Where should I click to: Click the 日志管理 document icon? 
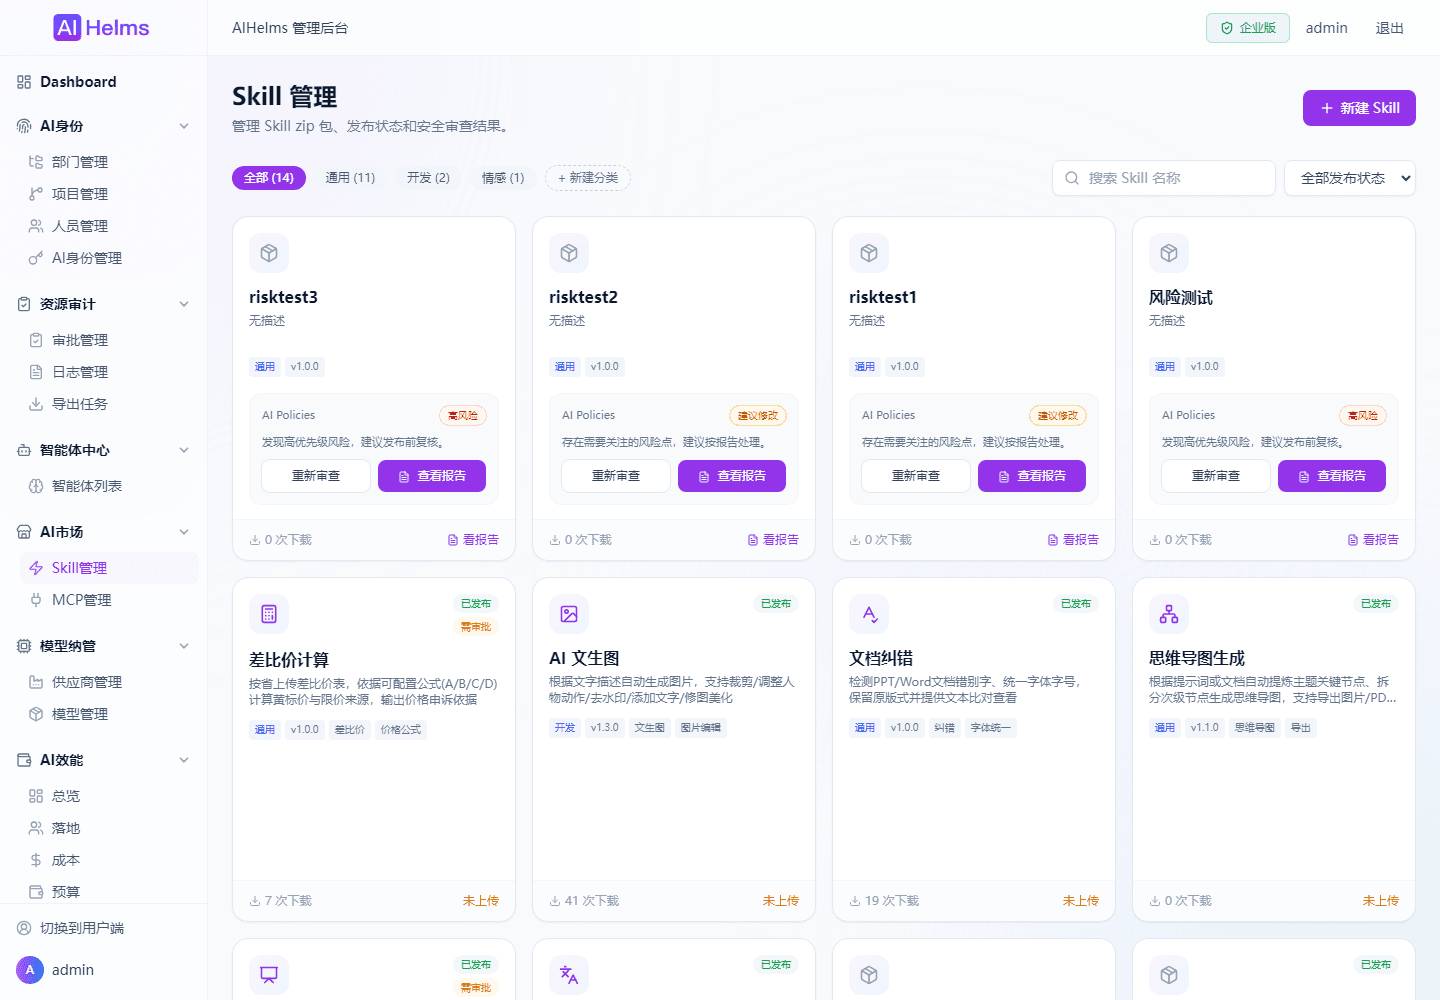pos(36,372)
